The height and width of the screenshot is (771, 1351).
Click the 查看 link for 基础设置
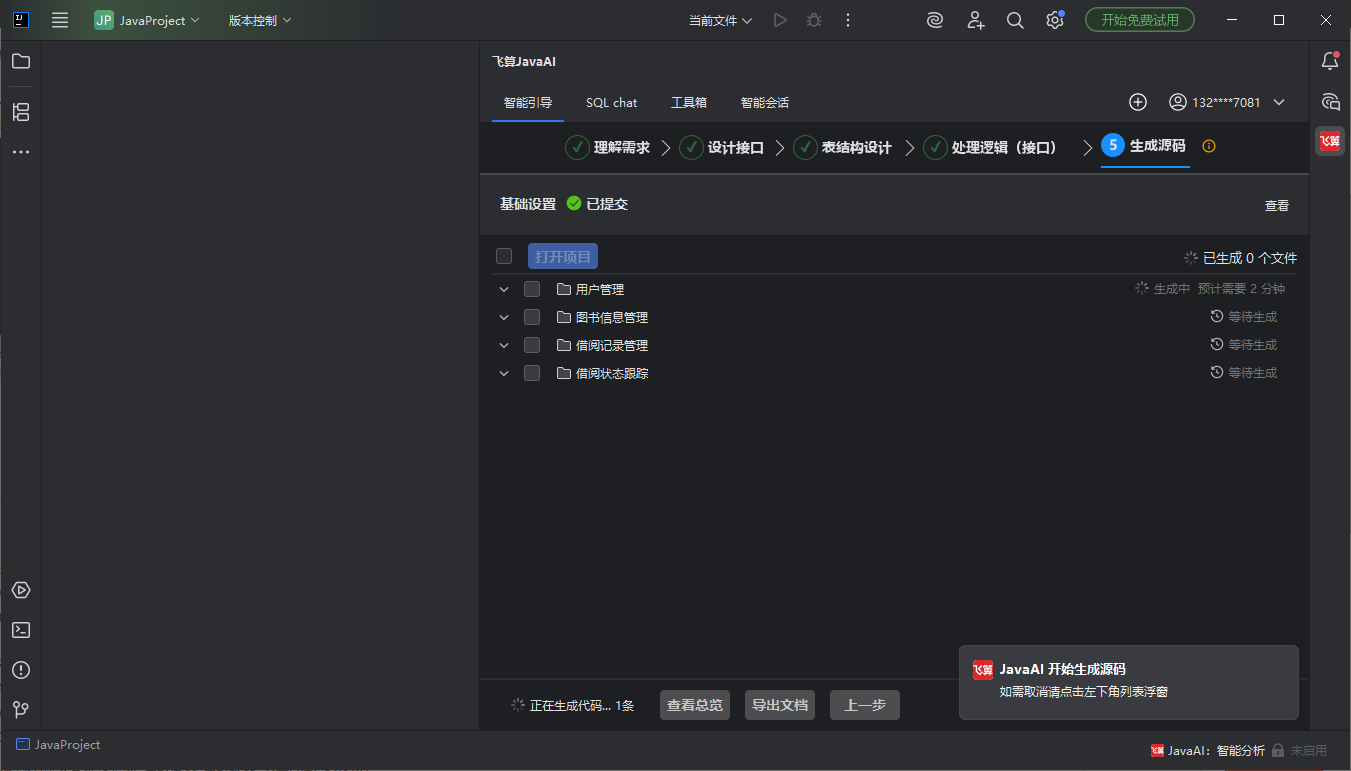(1277, 205)
